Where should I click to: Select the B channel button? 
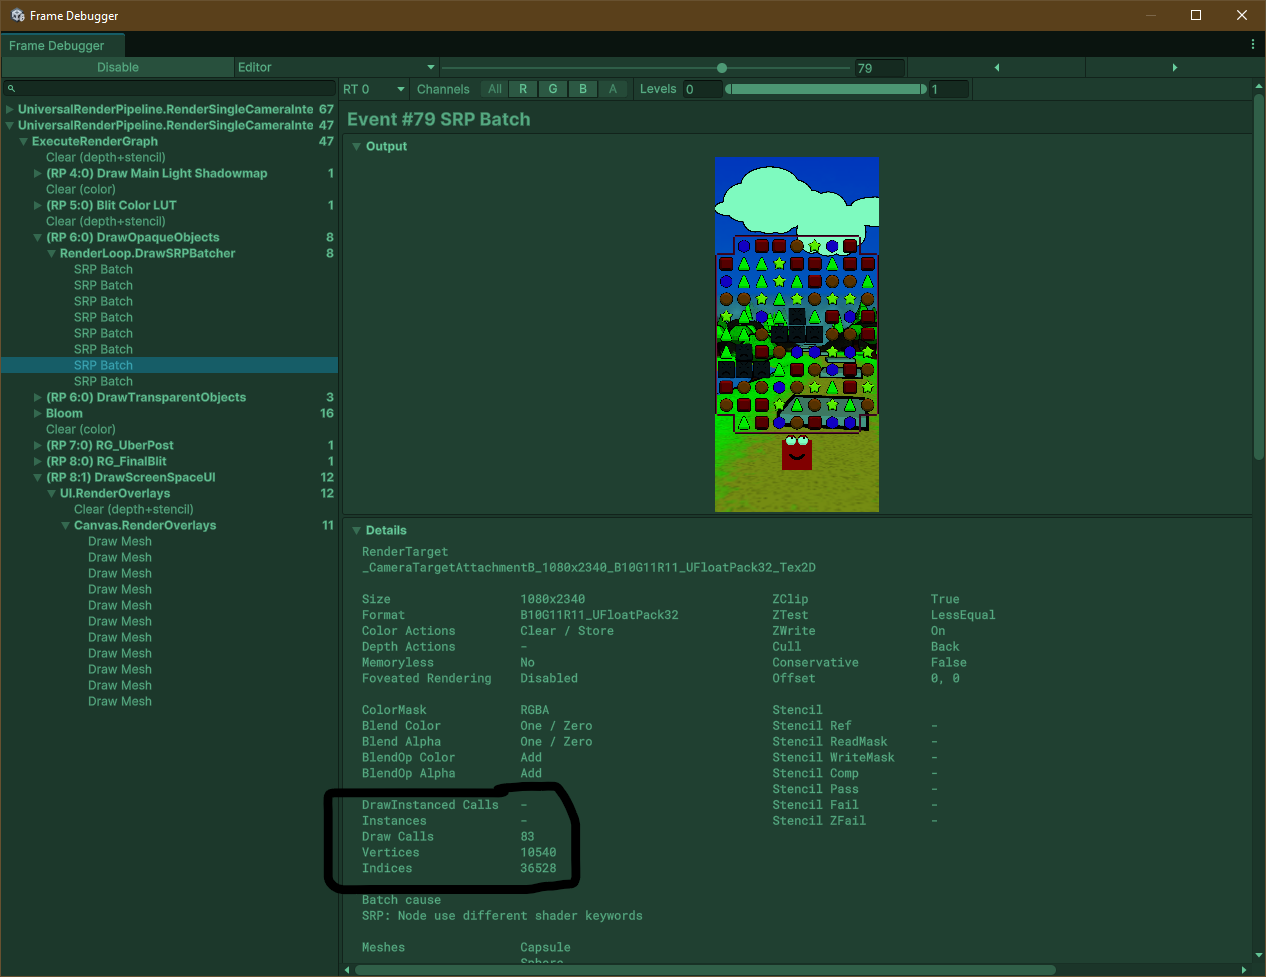point(583,88)
